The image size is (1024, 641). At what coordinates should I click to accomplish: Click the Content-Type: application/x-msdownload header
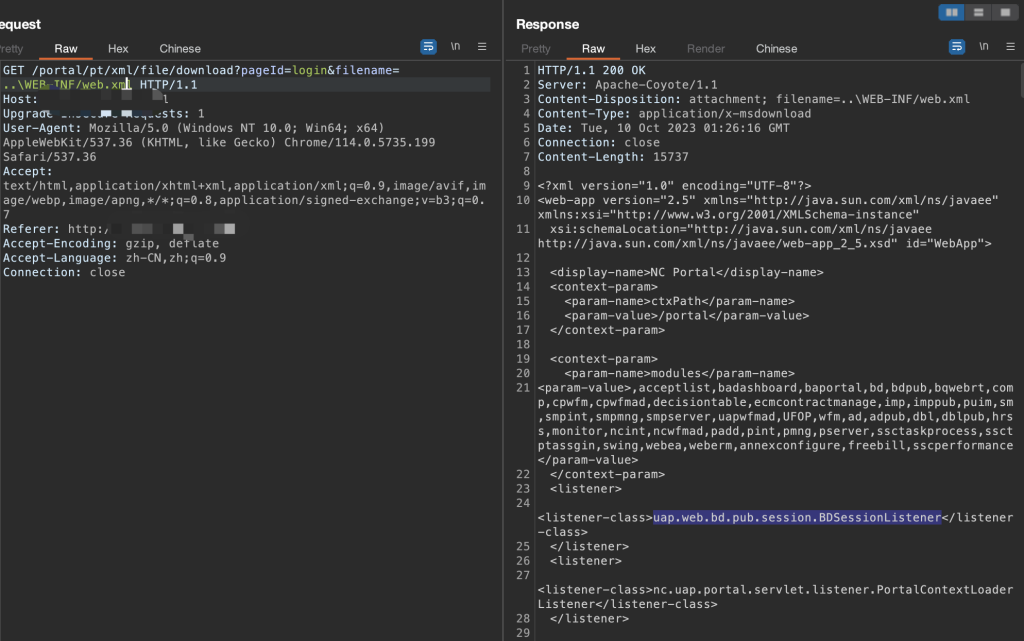(675, 114)
